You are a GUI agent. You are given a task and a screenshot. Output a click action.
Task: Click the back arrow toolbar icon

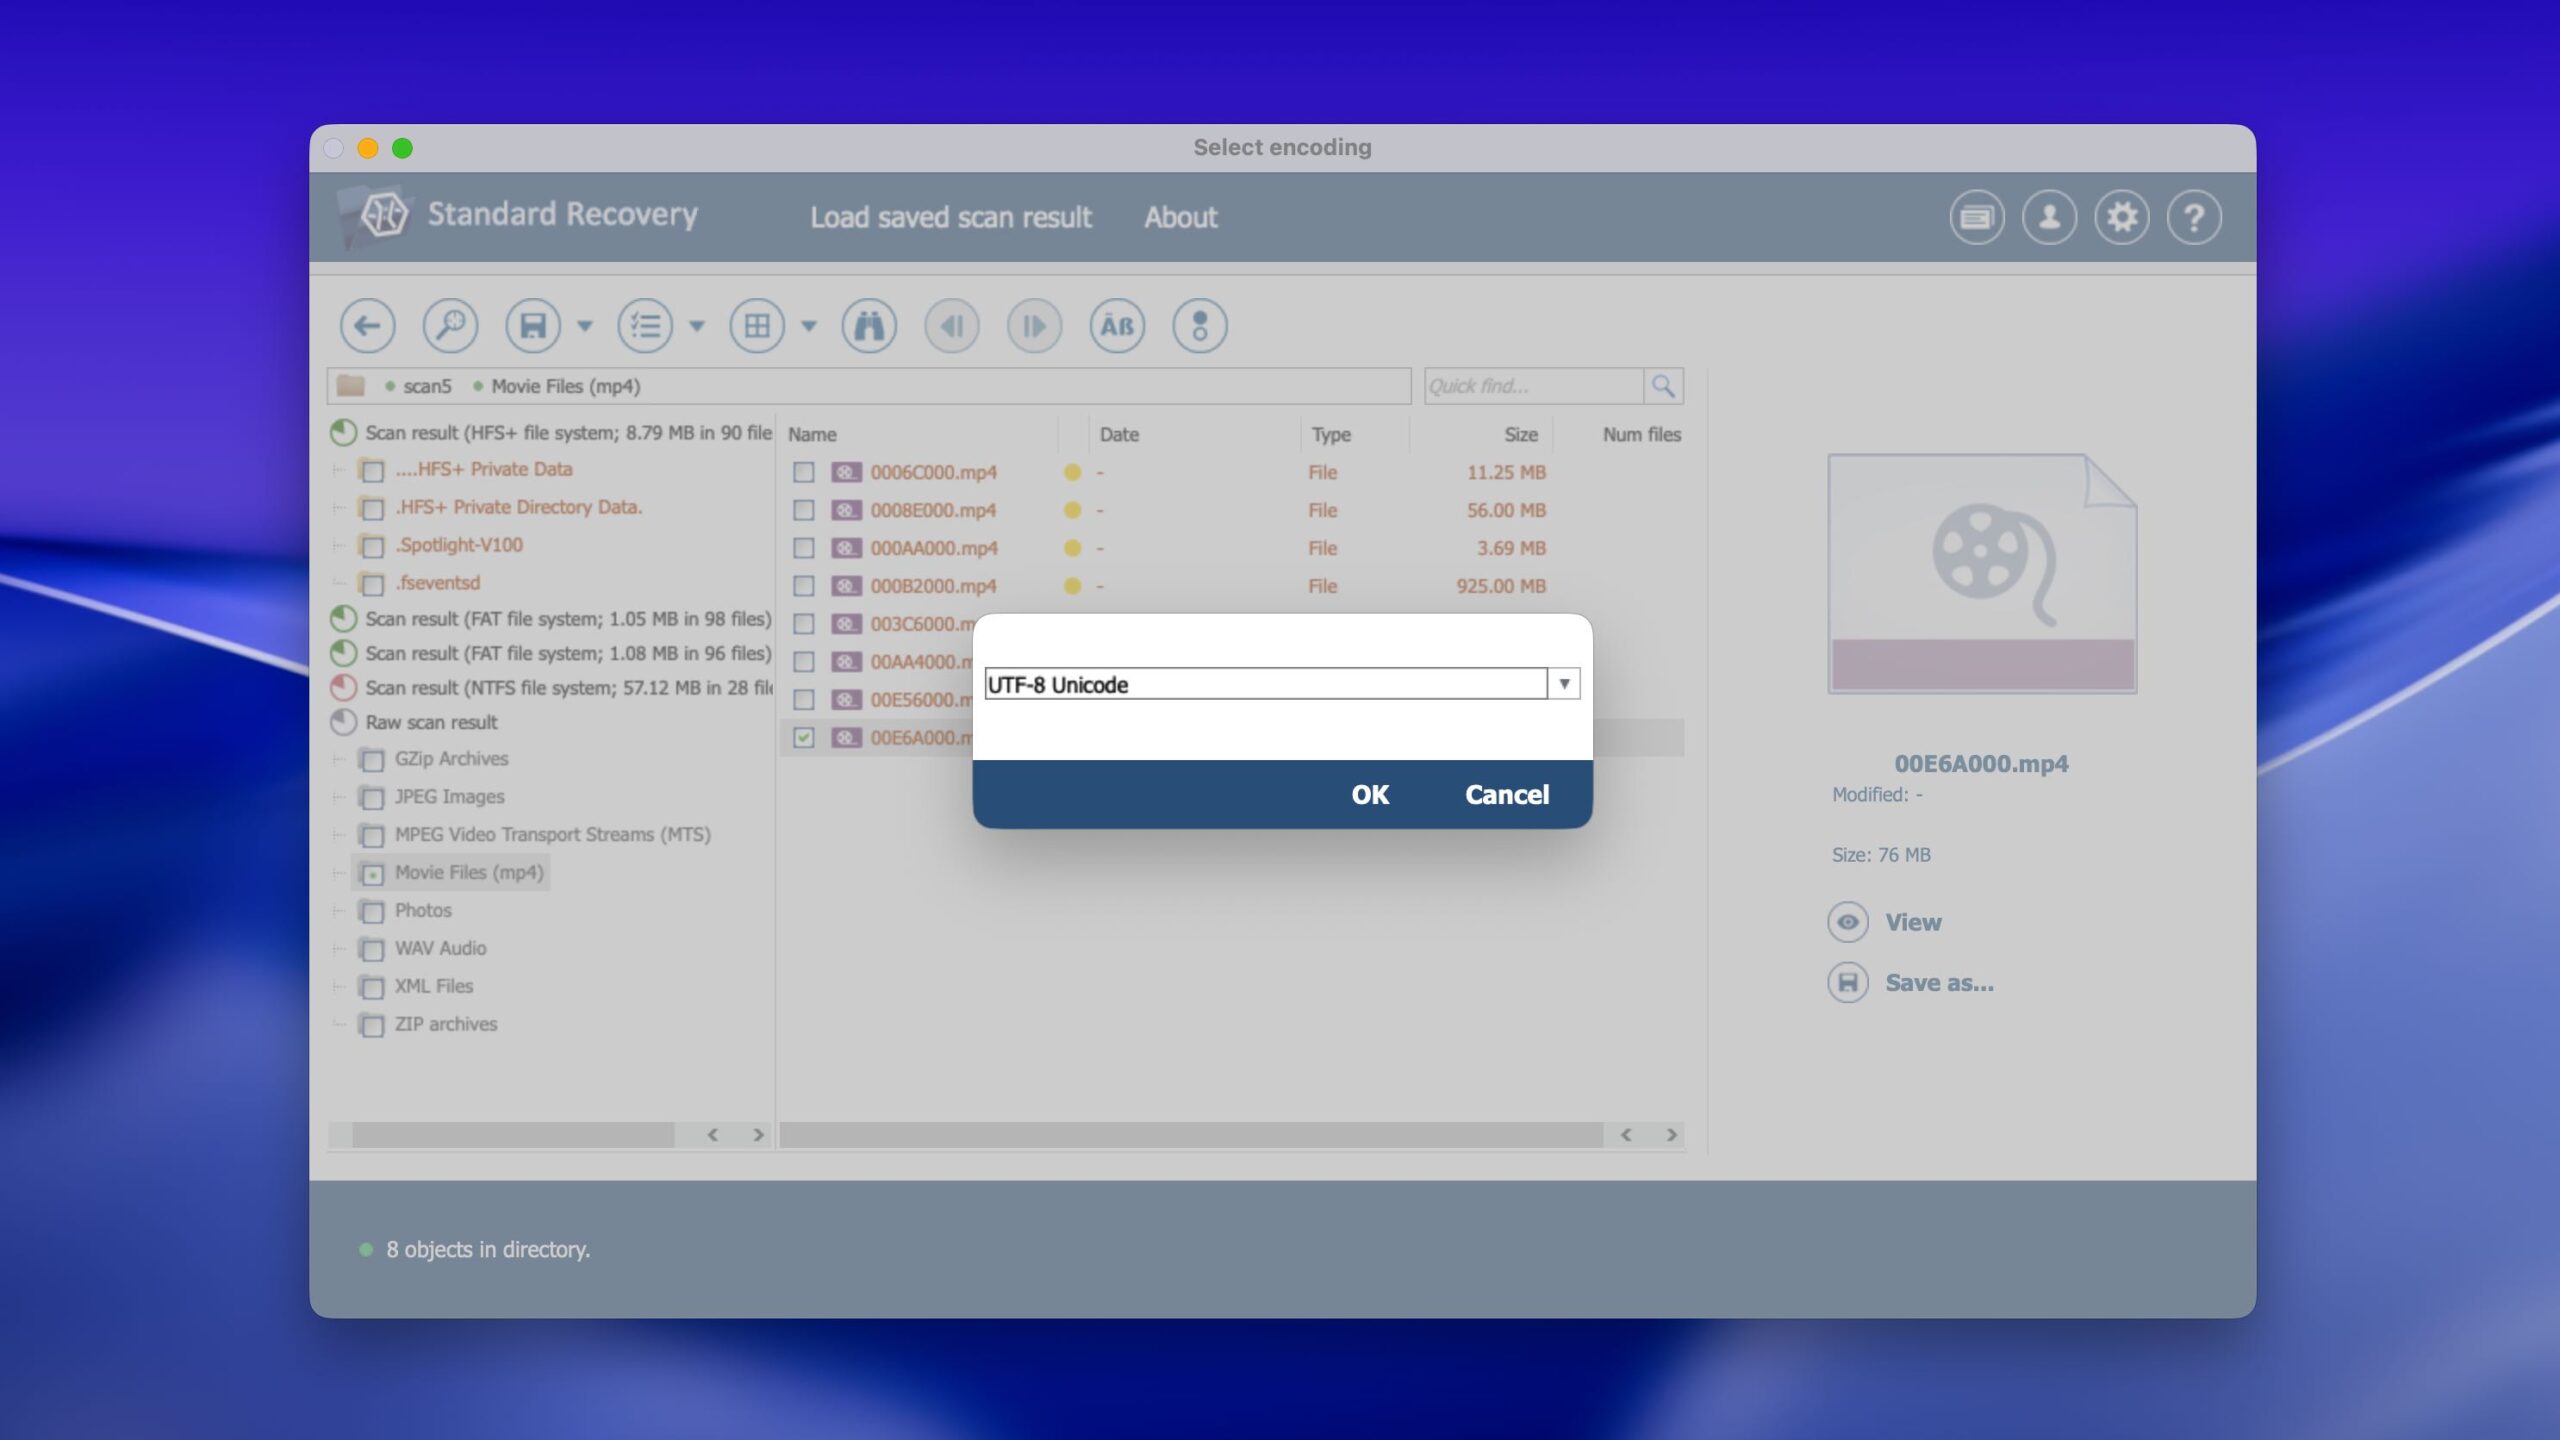[367, 326]
